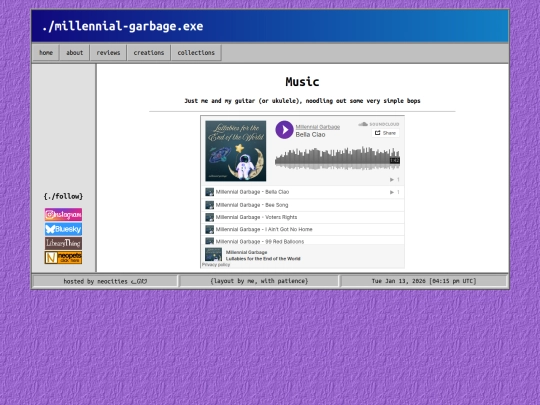This screenshot has width=540, height=405.
Task: Open the collections section
Action: 196,53
